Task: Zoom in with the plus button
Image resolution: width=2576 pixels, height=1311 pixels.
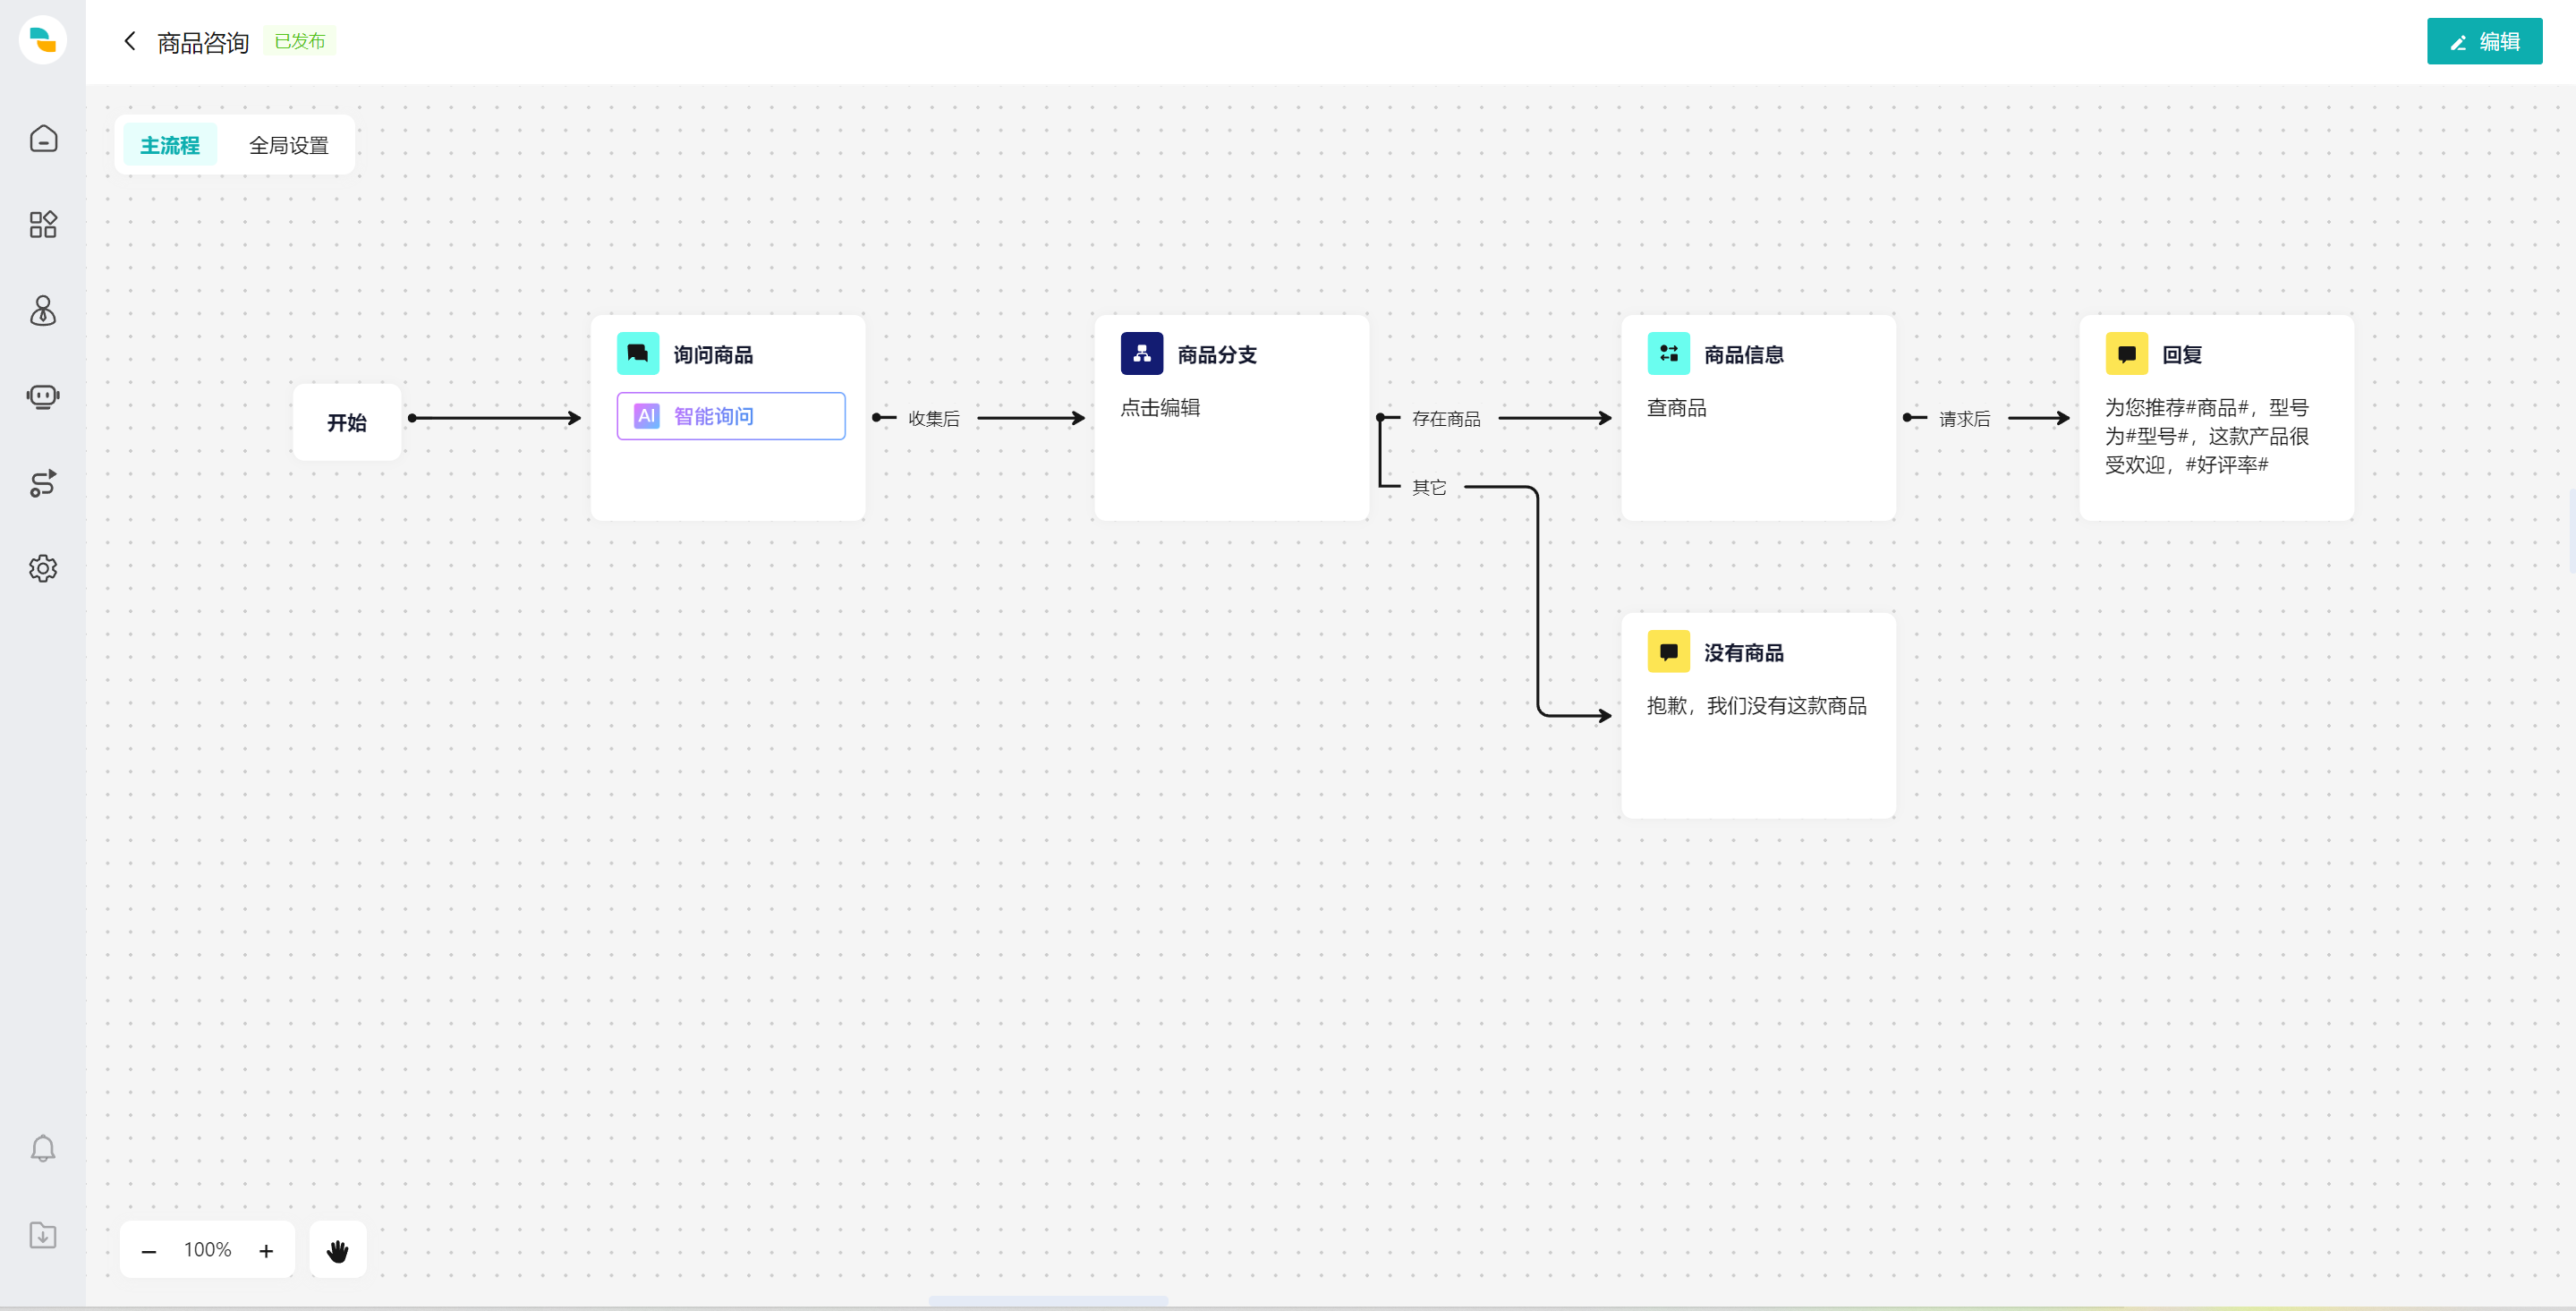Action: pyautogui.click(x=266, y=1251)
